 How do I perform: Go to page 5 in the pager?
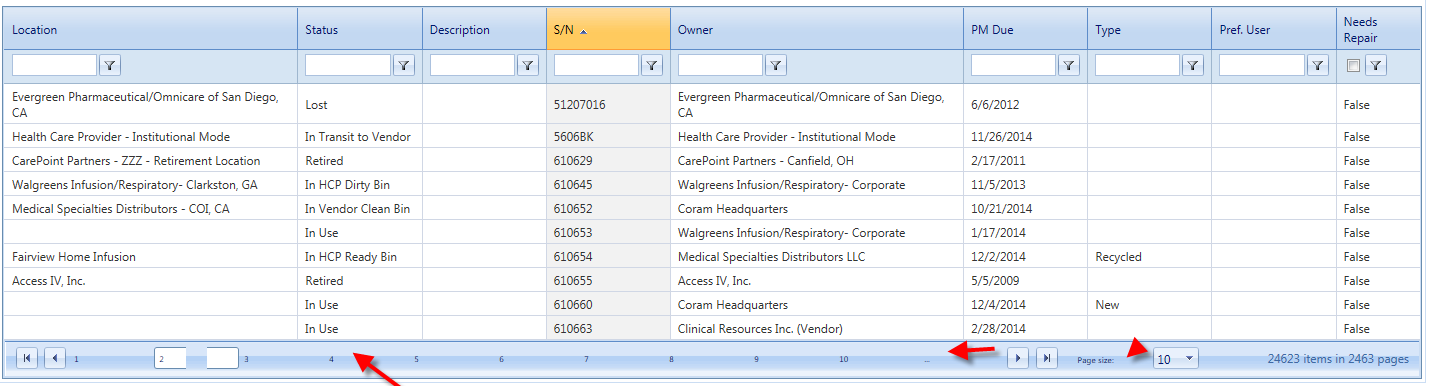coord(416,358)
